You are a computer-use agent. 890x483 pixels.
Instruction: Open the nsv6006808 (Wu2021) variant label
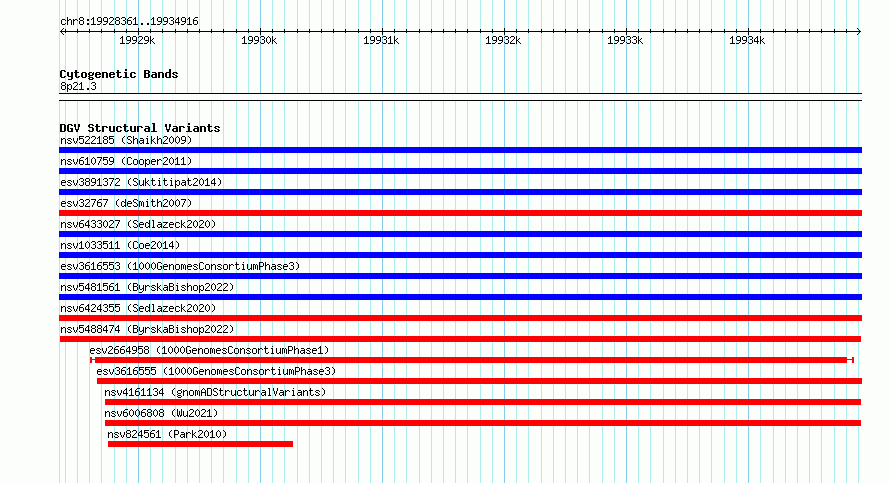pyautogui.click(x=161, y=413)
